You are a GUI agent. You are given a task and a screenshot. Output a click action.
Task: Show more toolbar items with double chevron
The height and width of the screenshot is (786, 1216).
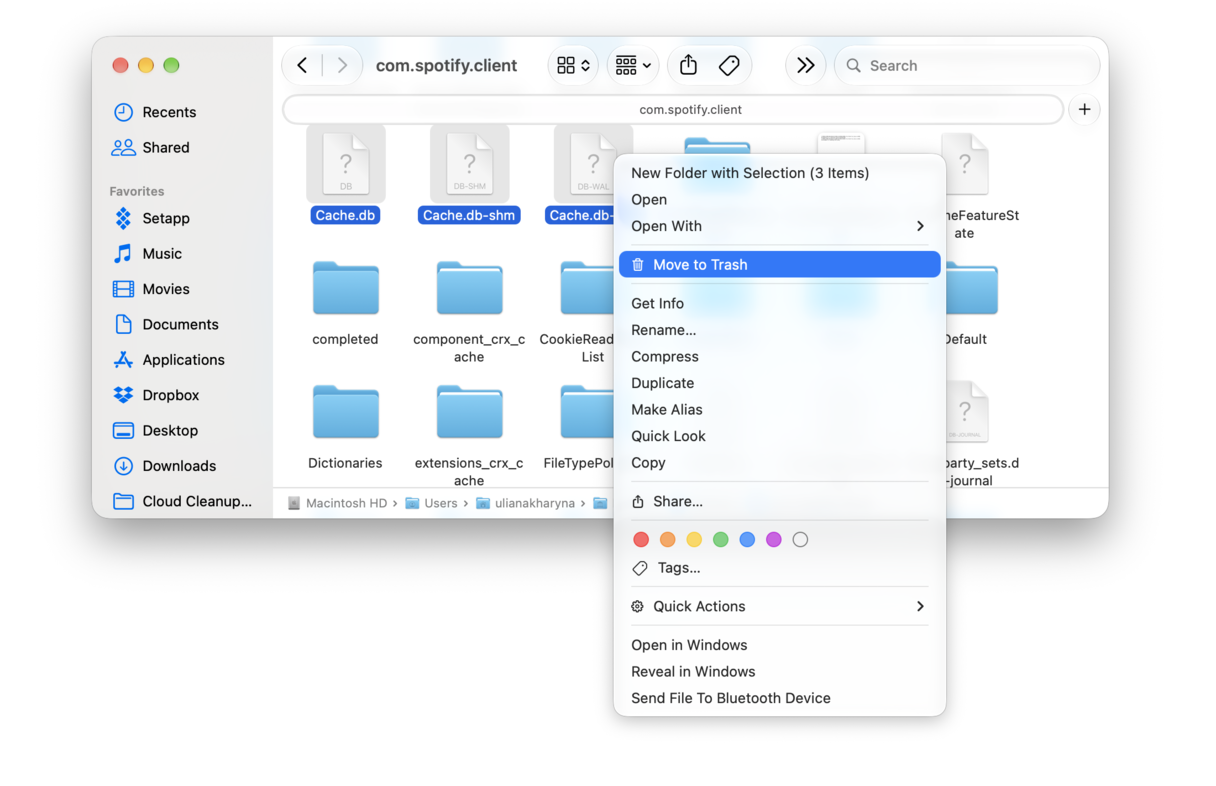point(805,65)
